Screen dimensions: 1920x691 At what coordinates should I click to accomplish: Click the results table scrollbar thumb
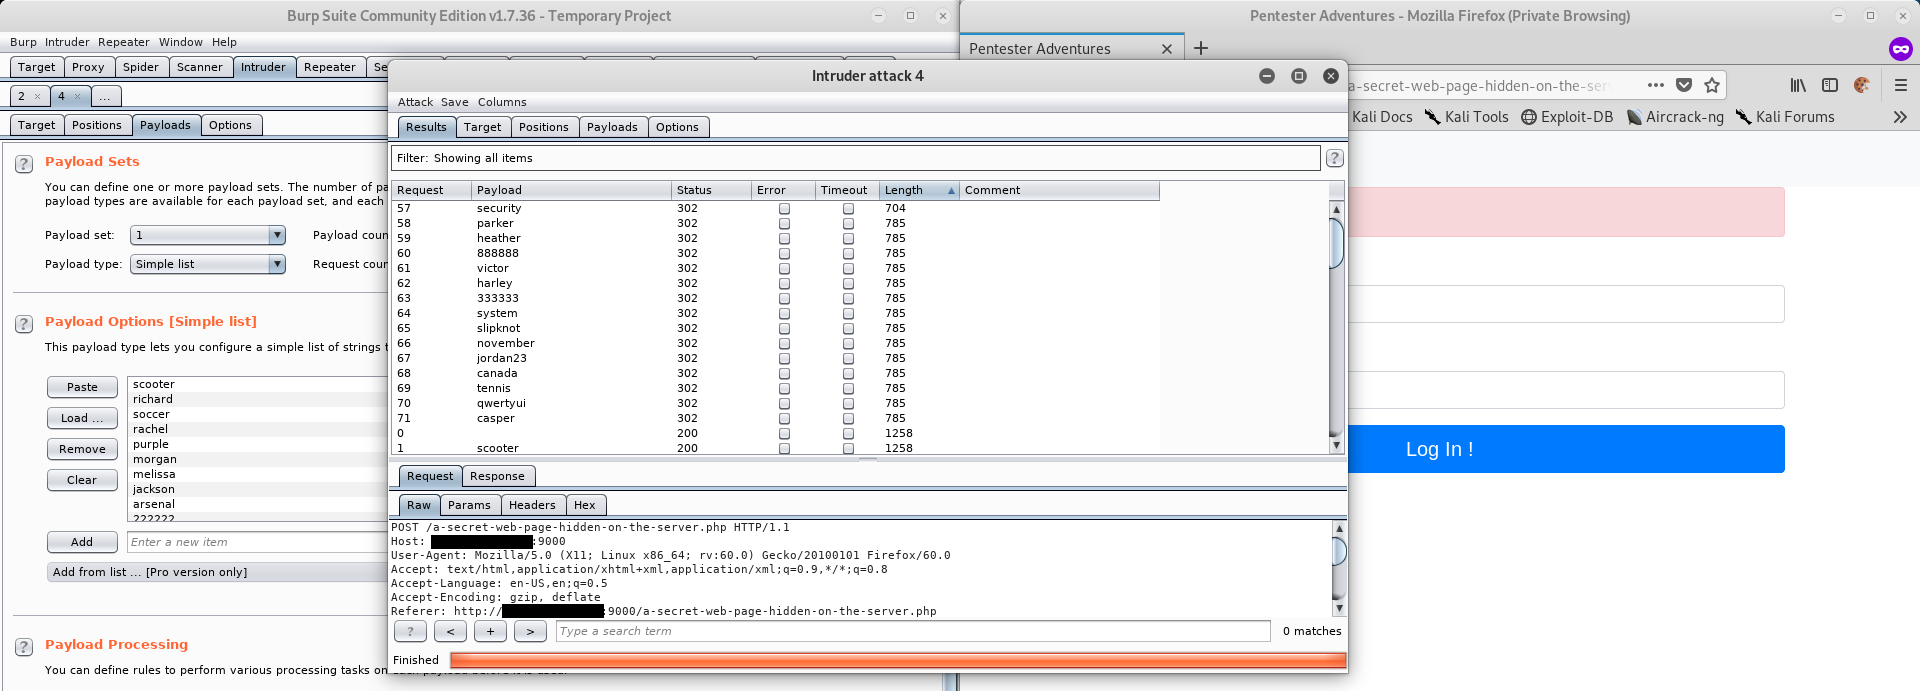point(1335,242)
